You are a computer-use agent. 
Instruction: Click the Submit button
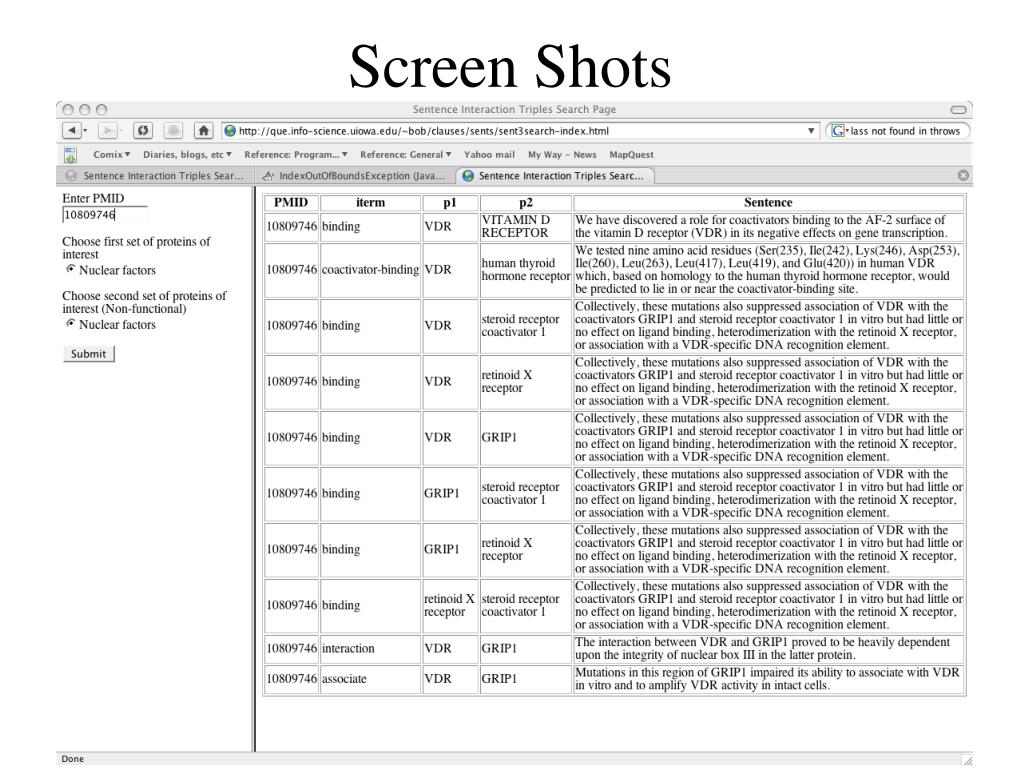click(x=88, y=354)
